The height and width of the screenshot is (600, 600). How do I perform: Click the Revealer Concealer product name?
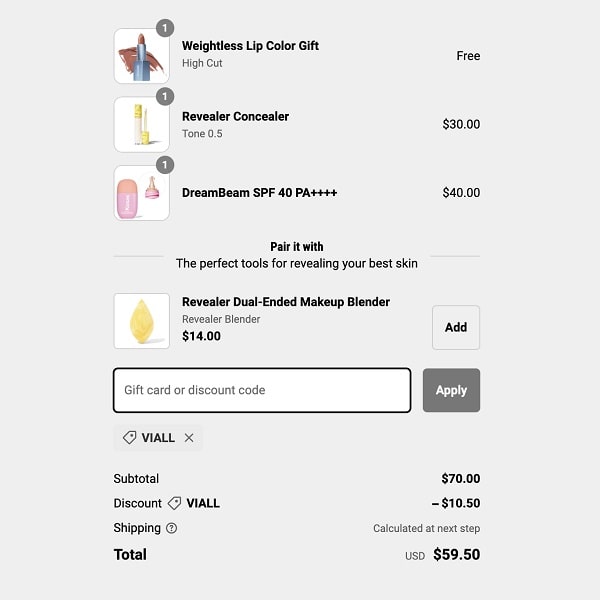click(x=235, y=116)
